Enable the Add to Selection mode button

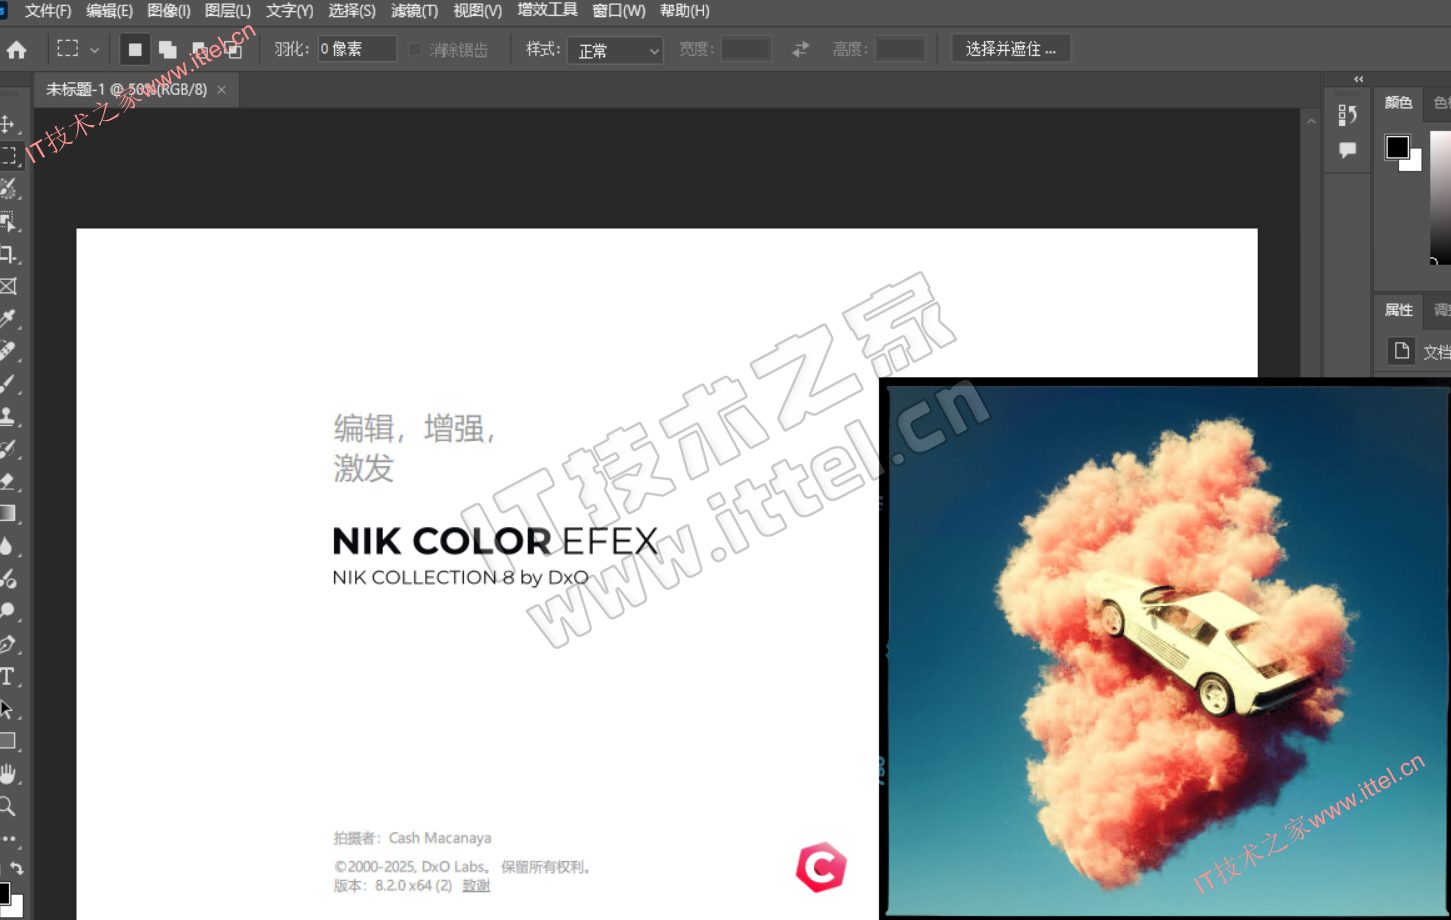coord(167,49)
